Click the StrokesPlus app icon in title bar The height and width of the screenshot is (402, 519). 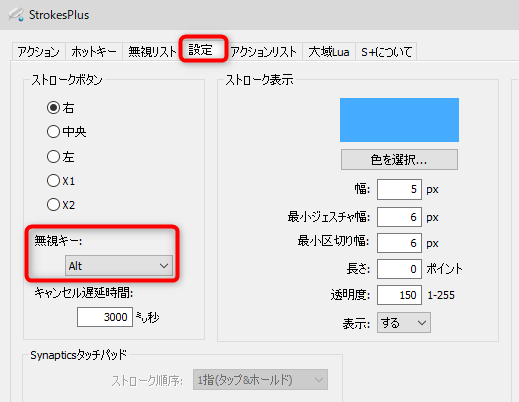point(16,14)
